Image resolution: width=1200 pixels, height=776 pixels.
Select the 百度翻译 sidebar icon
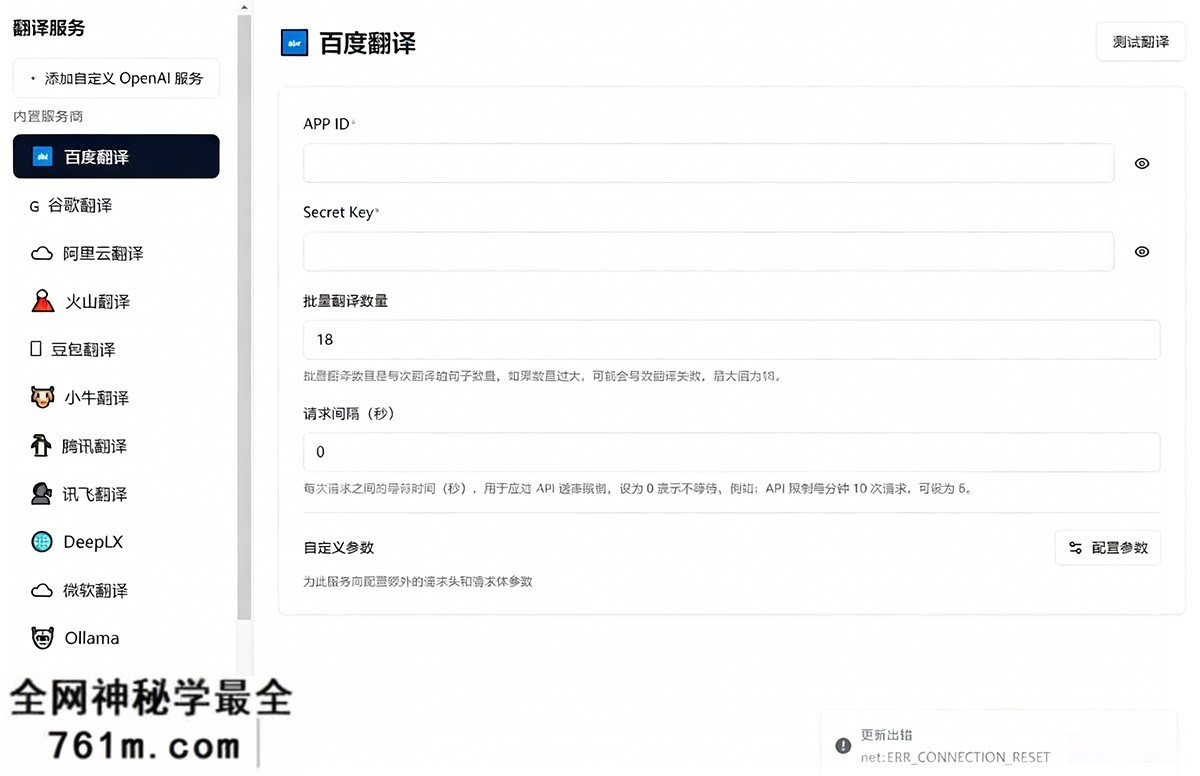[42, 157]
